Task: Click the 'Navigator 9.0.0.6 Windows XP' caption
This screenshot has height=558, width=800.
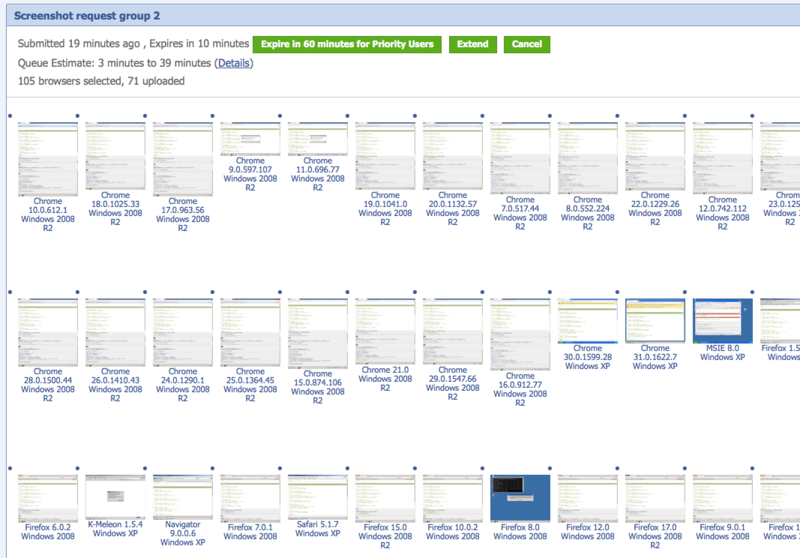Action: coord(183,534)
